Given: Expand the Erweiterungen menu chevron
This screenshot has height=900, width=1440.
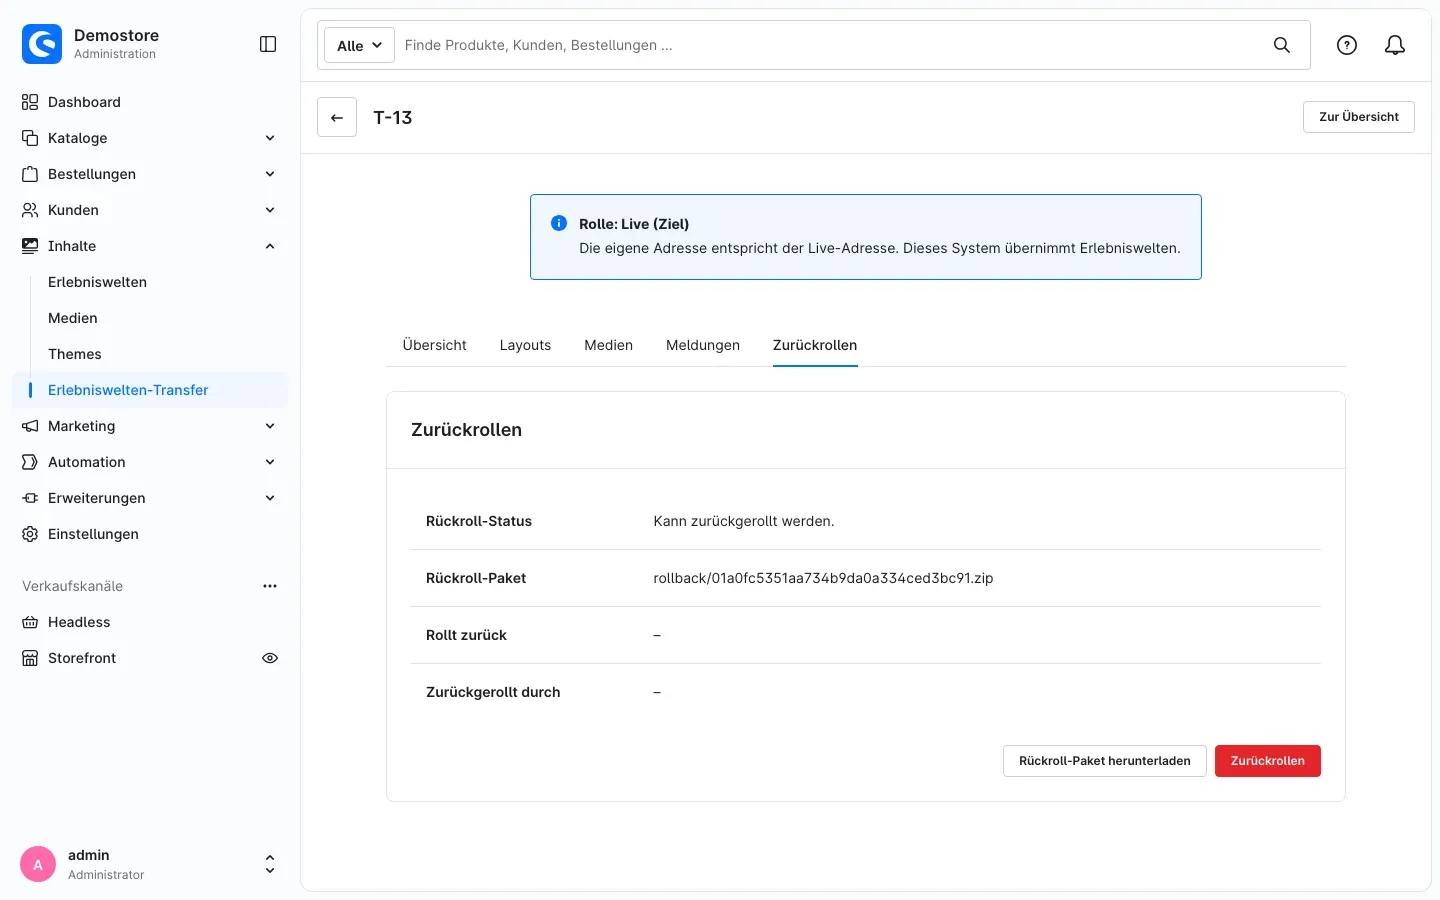Looking at the screenshot, I should tap(270, 498).
